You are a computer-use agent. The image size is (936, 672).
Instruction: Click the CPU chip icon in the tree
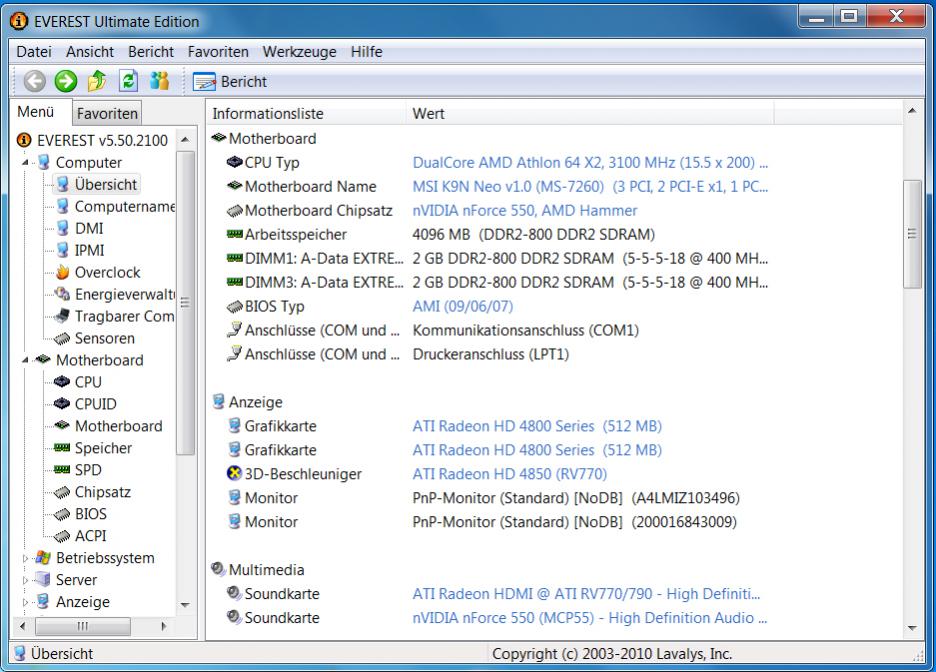(x=62, y=381)
